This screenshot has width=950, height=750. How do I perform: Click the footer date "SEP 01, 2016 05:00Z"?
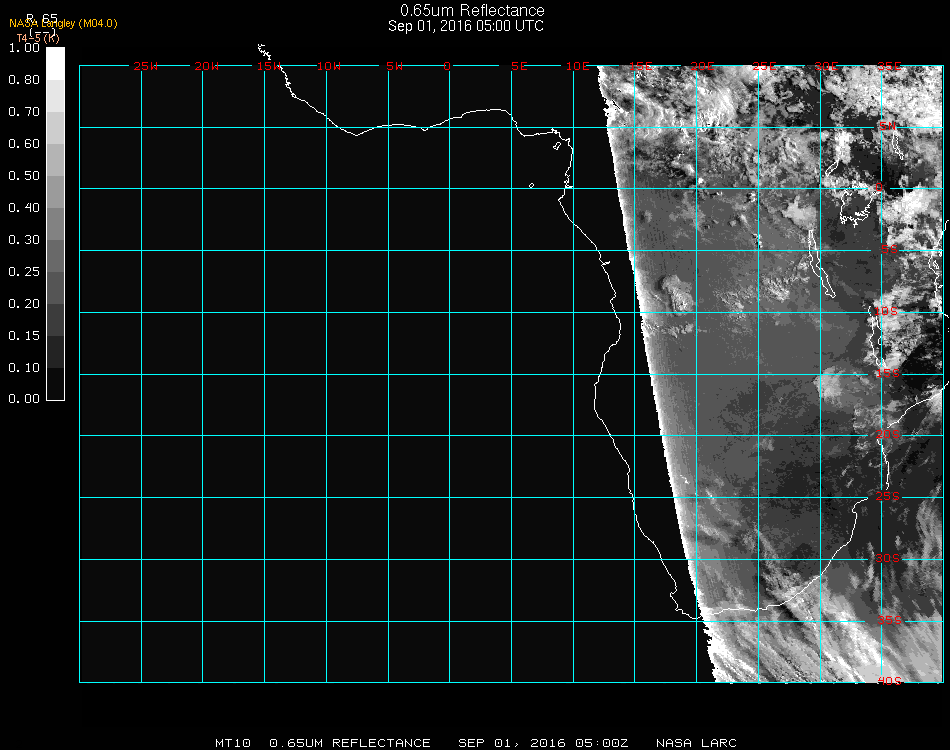pyautogui.click(x=543, y=743)
